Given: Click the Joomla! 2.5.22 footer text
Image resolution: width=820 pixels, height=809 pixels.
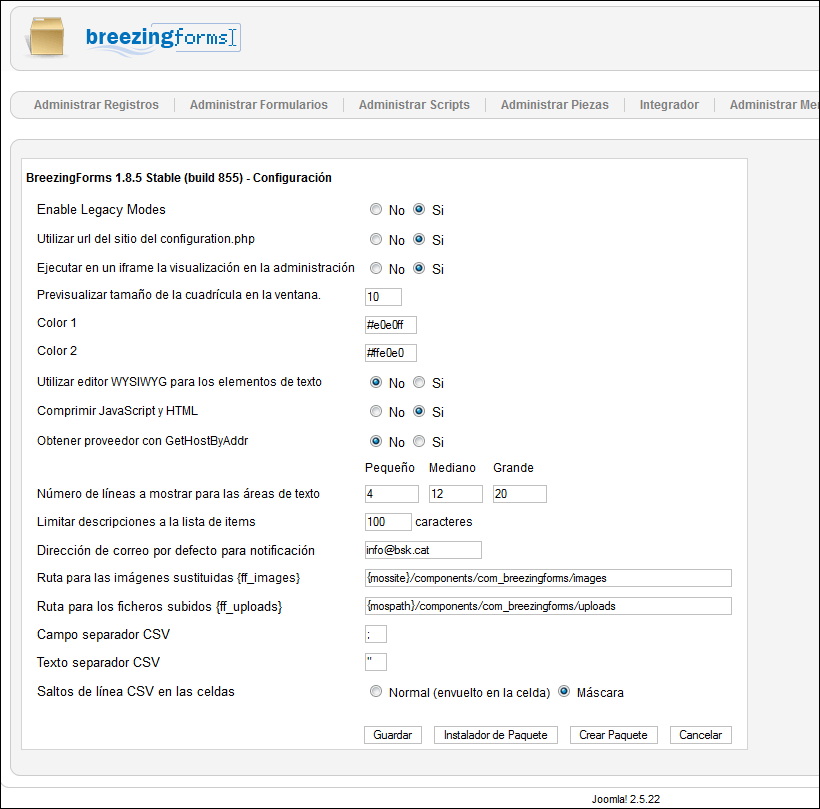Looking at the screenshot, I should point(626,799).
